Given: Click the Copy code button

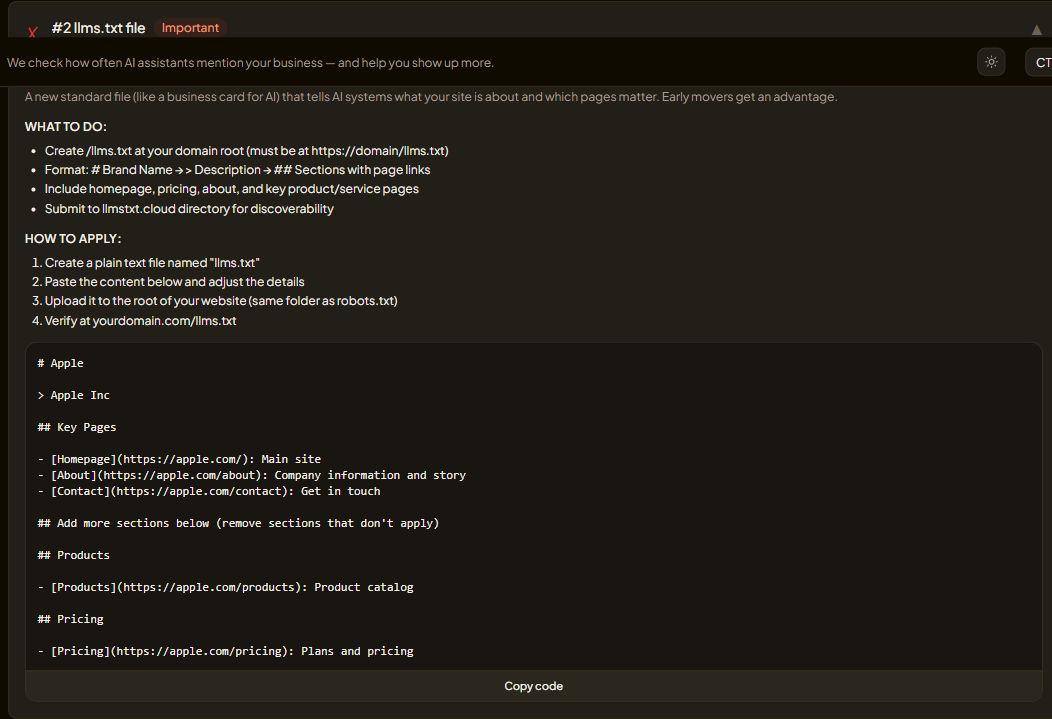Looking at the screenshot, I should (x=533, y=686).
